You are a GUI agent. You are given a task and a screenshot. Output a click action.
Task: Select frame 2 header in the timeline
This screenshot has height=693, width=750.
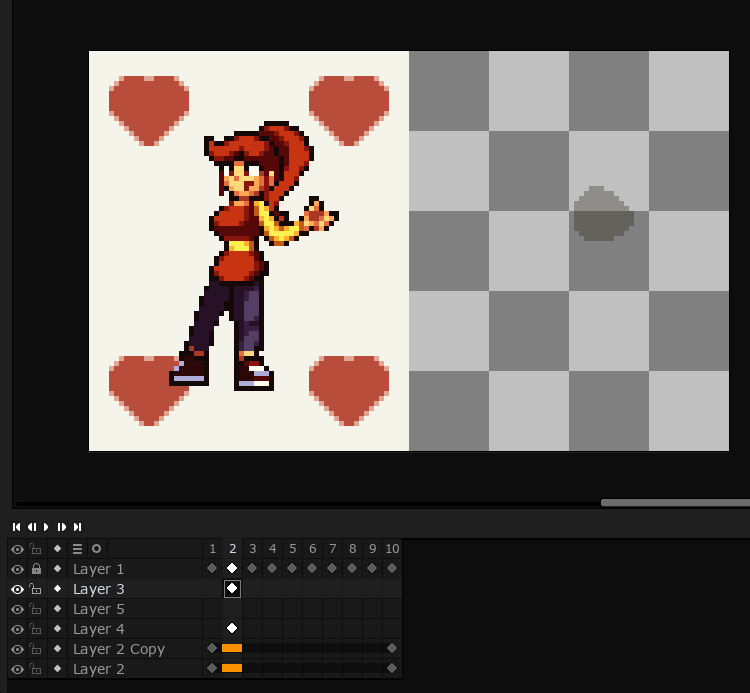232,549
